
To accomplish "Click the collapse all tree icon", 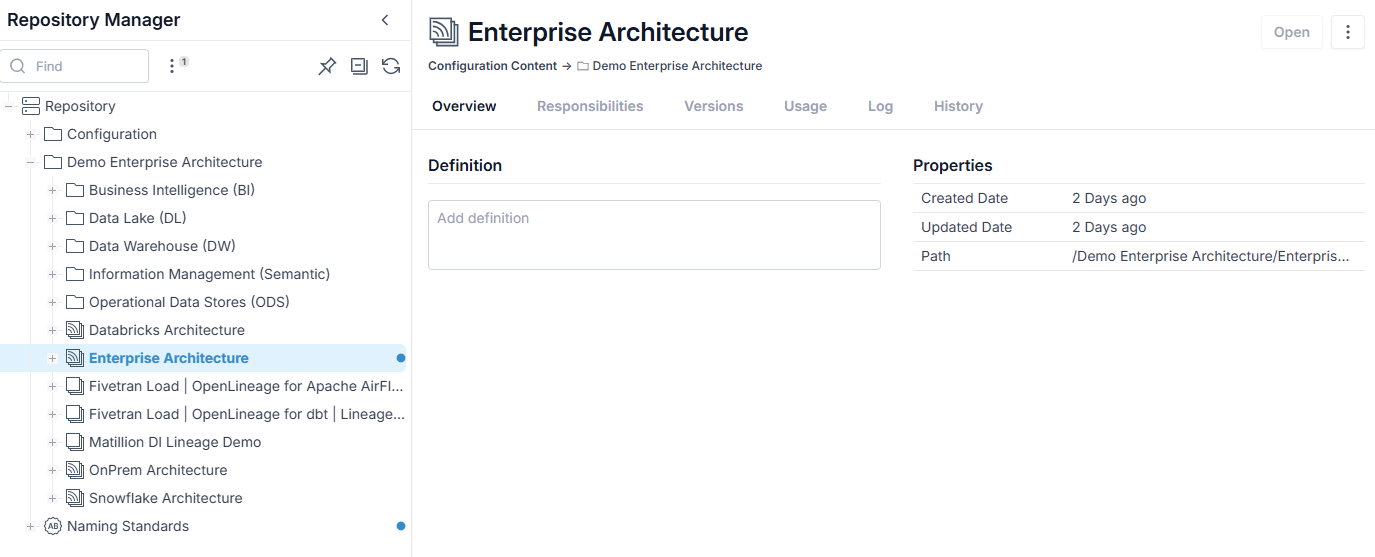I will 359,66.
